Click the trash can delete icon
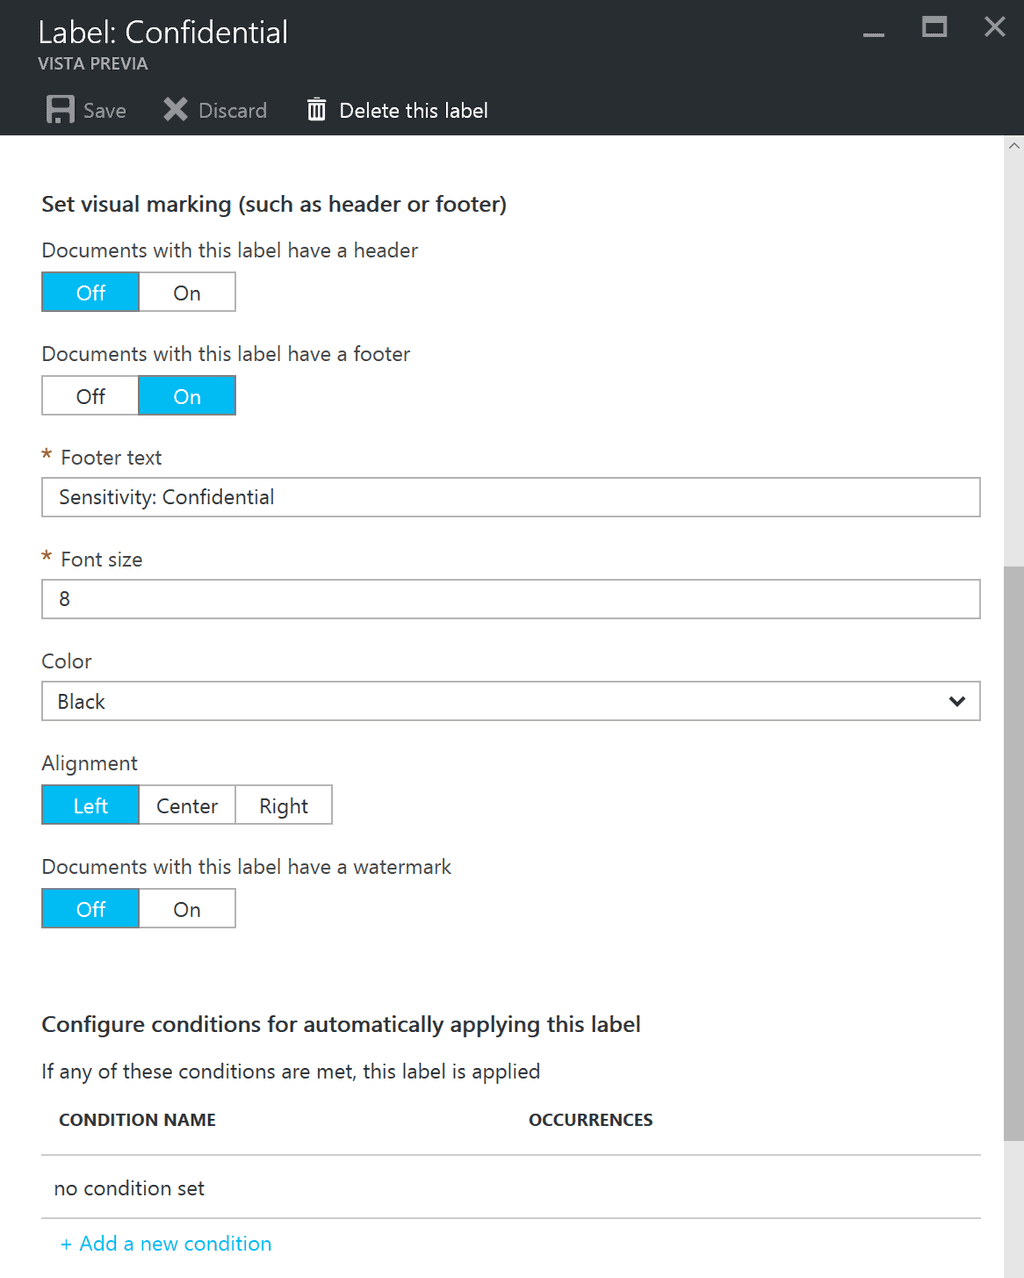The width and height of the screenshot is (1024, 1278). pos(316,110)
